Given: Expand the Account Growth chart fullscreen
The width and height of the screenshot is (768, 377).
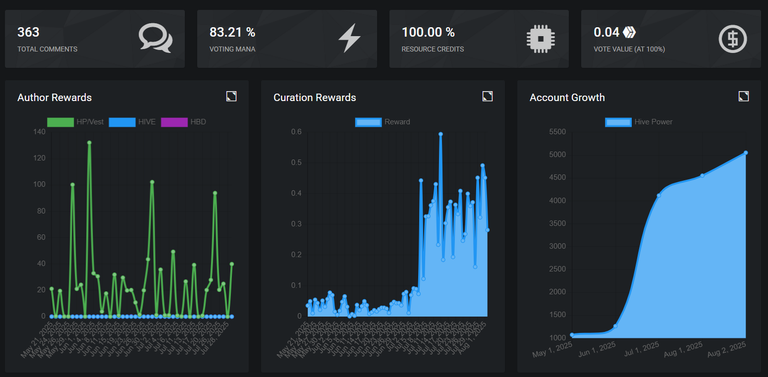Looking at the screenshot, I should (744, 96).
